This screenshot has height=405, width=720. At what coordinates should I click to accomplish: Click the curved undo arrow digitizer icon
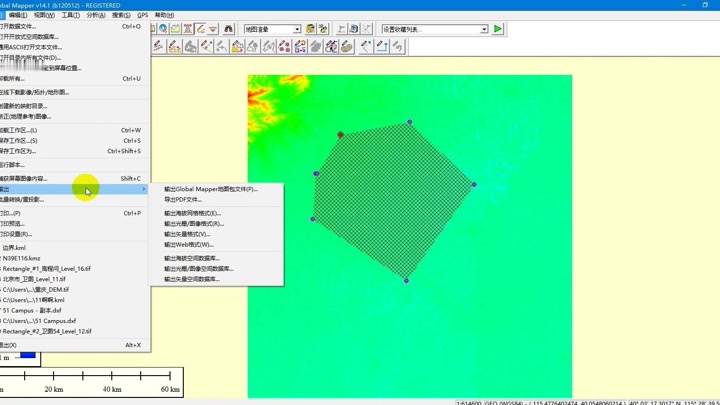[x=398, y=46]
